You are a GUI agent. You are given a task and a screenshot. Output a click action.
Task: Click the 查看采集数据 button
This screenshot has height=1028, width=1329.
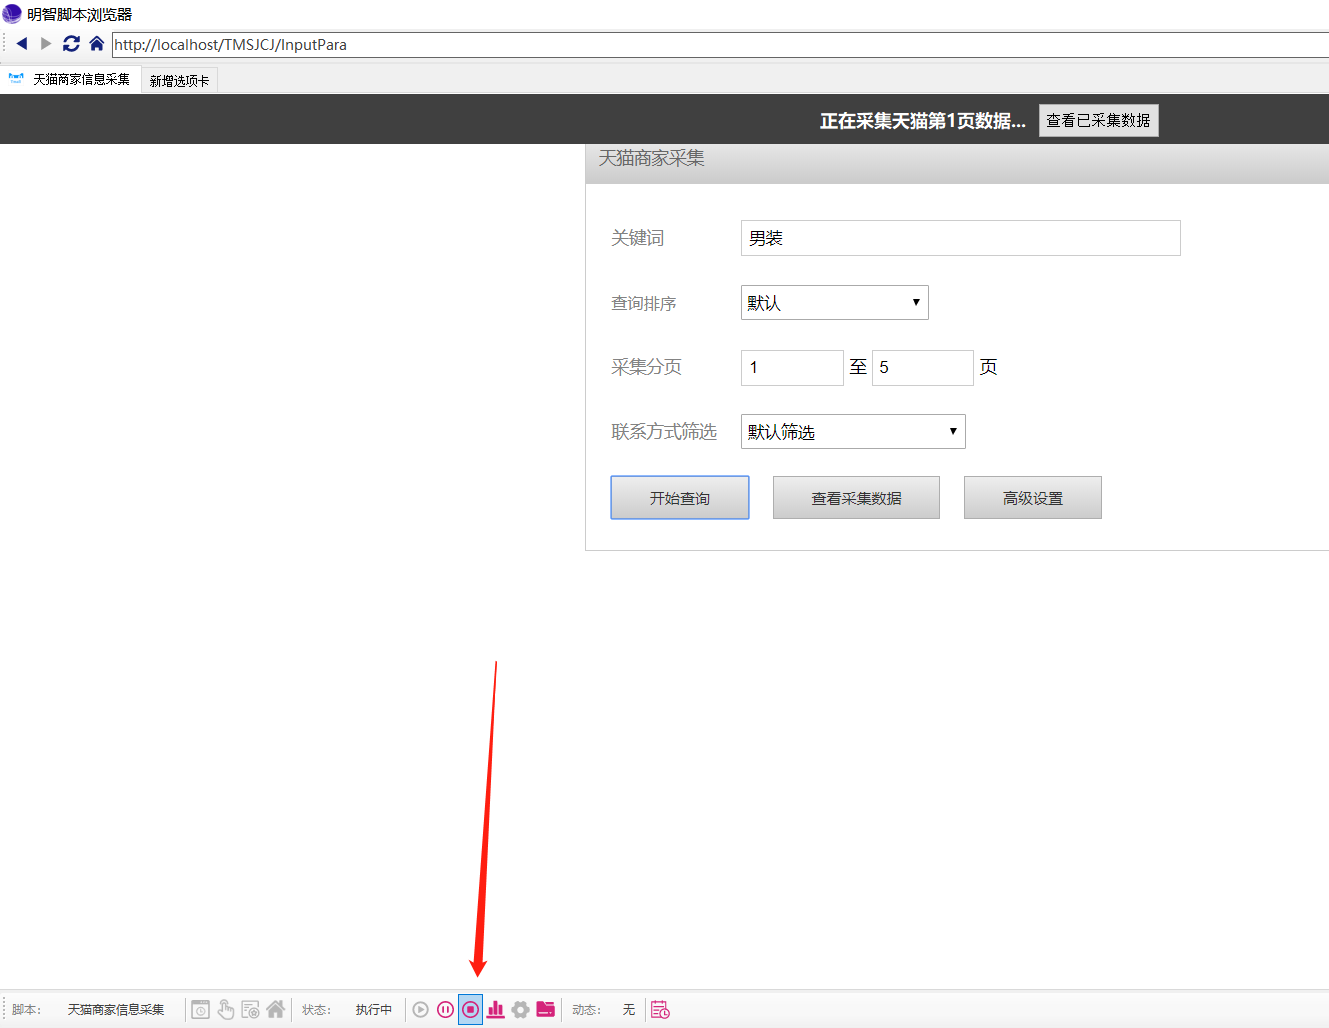856,498
